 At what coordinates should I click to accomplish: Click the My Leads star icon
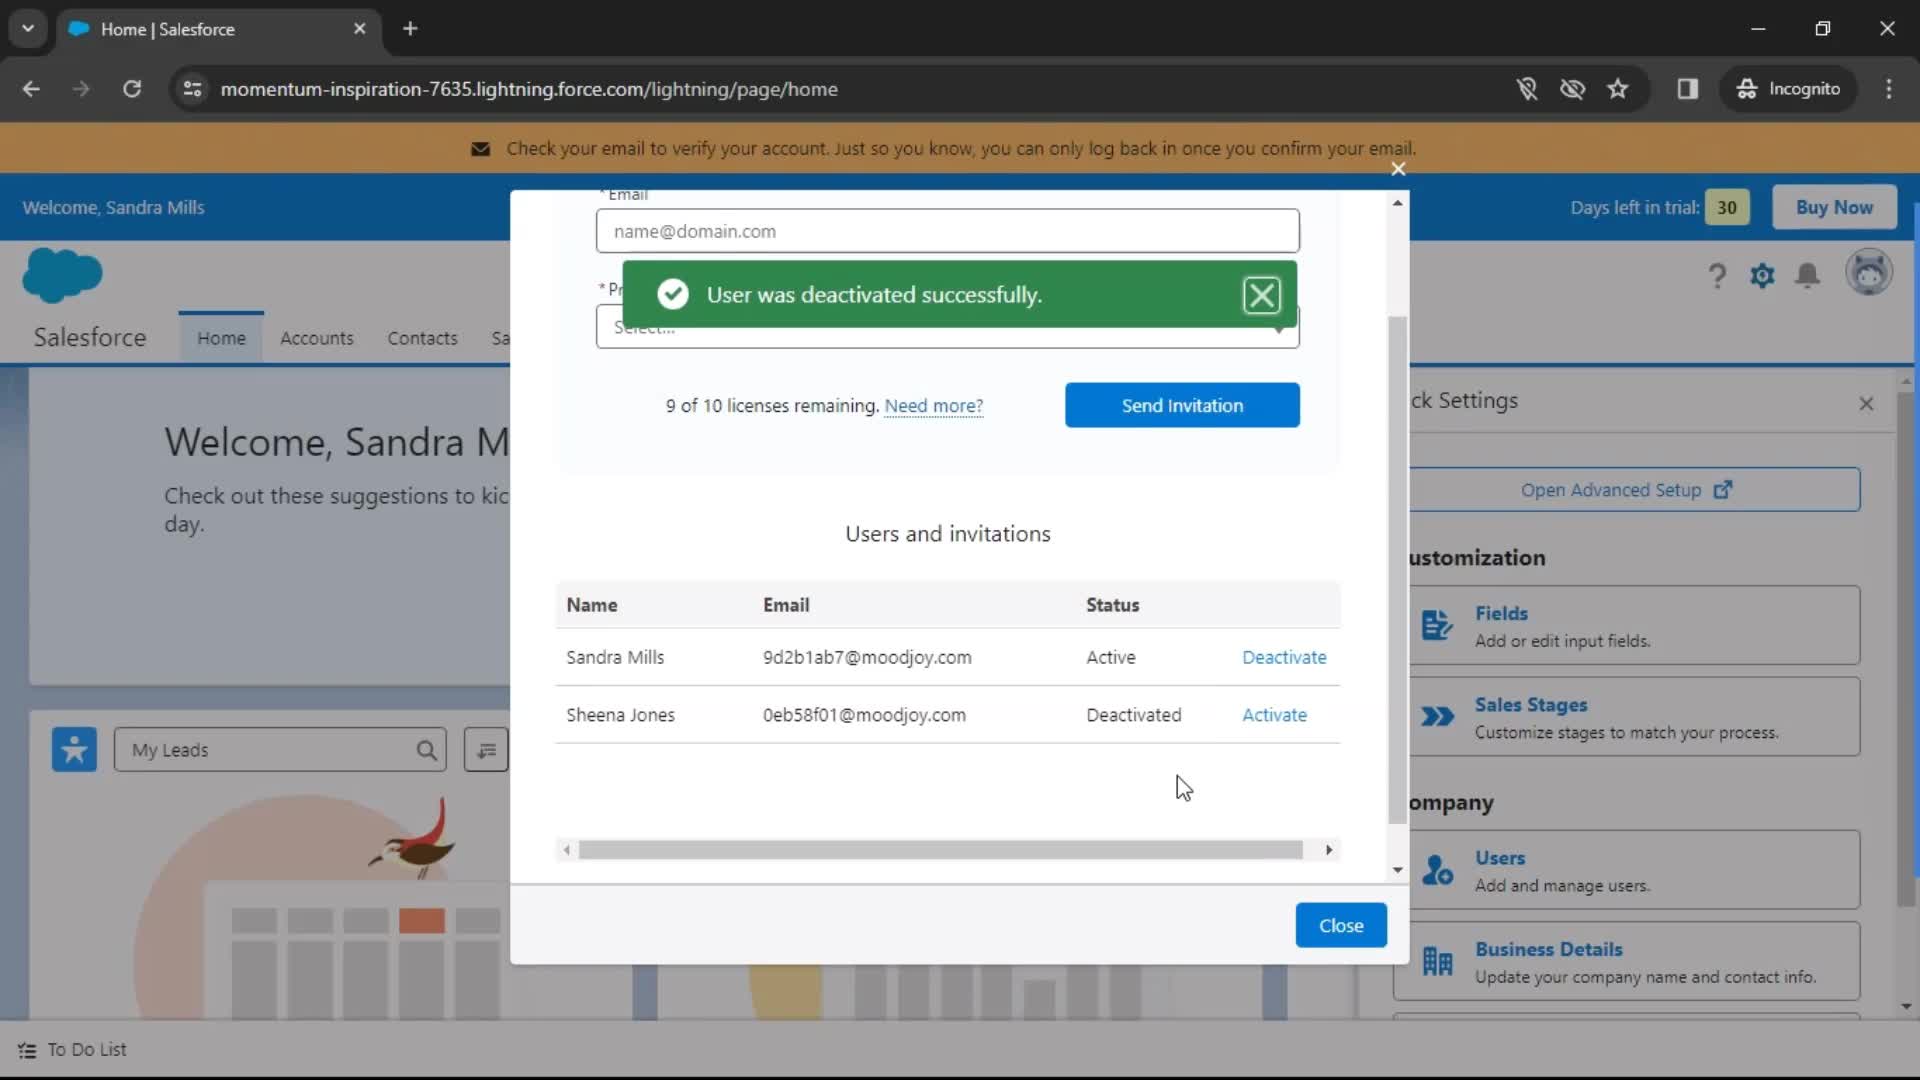(x=74, y=749)
